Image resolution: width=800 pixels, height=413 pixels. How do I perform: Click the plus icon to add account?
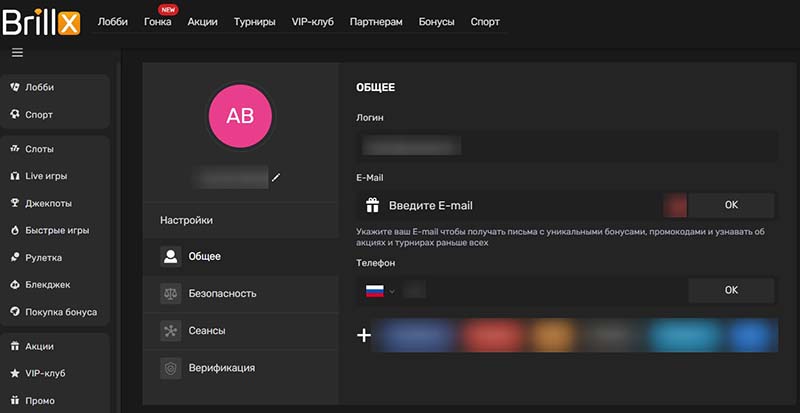tap(364, 336)
